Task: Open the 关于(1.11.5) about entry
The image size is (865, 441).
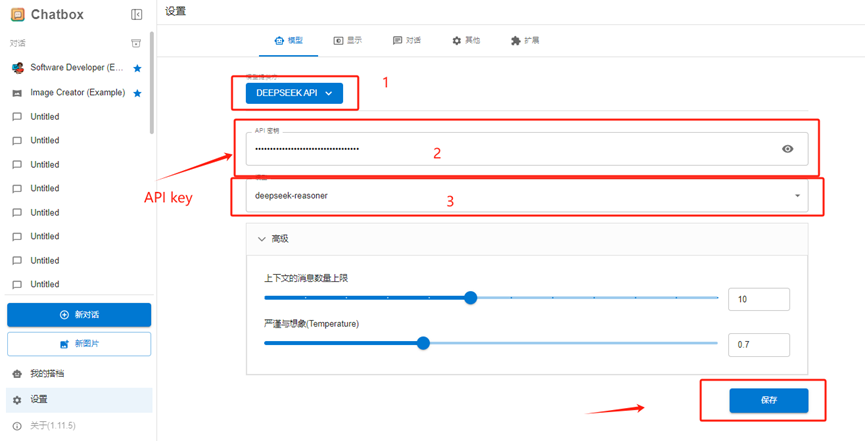Action: click(79, 426)
